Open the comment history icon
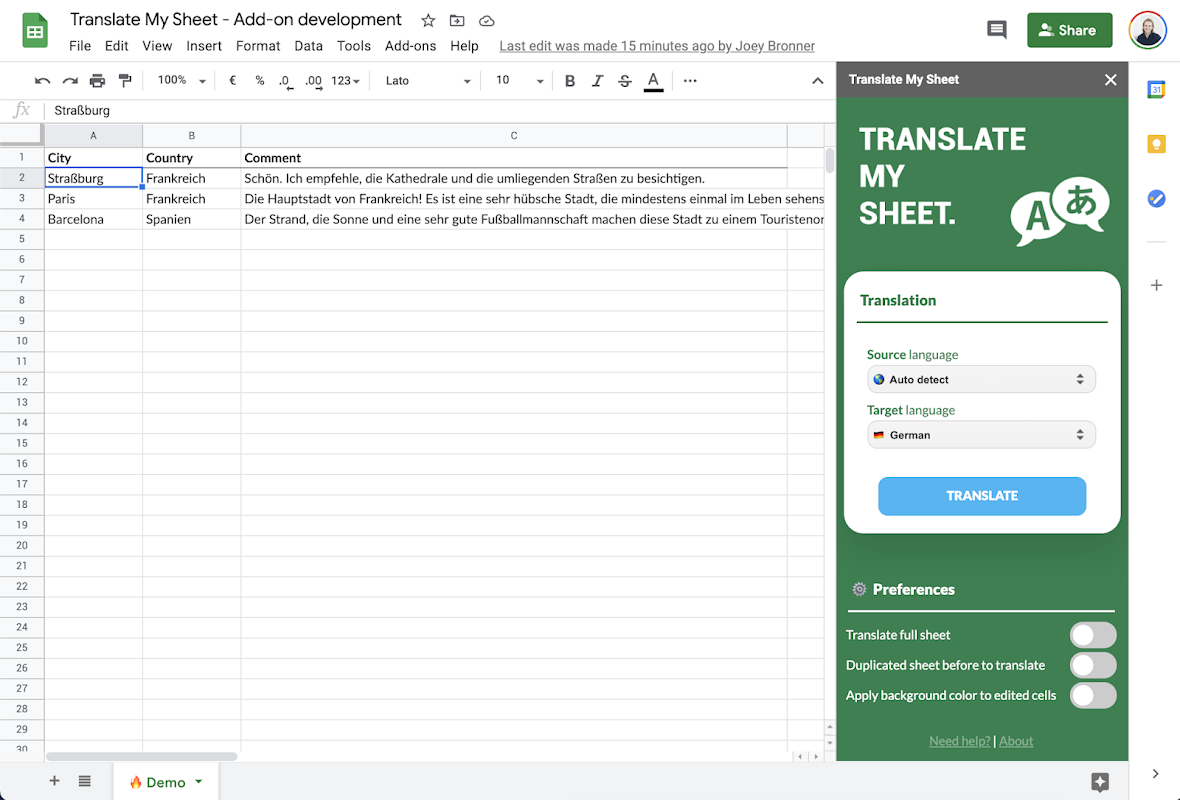Image resolution: width=1180 pixels, height=800 pixels. click(x=996, y=30)
